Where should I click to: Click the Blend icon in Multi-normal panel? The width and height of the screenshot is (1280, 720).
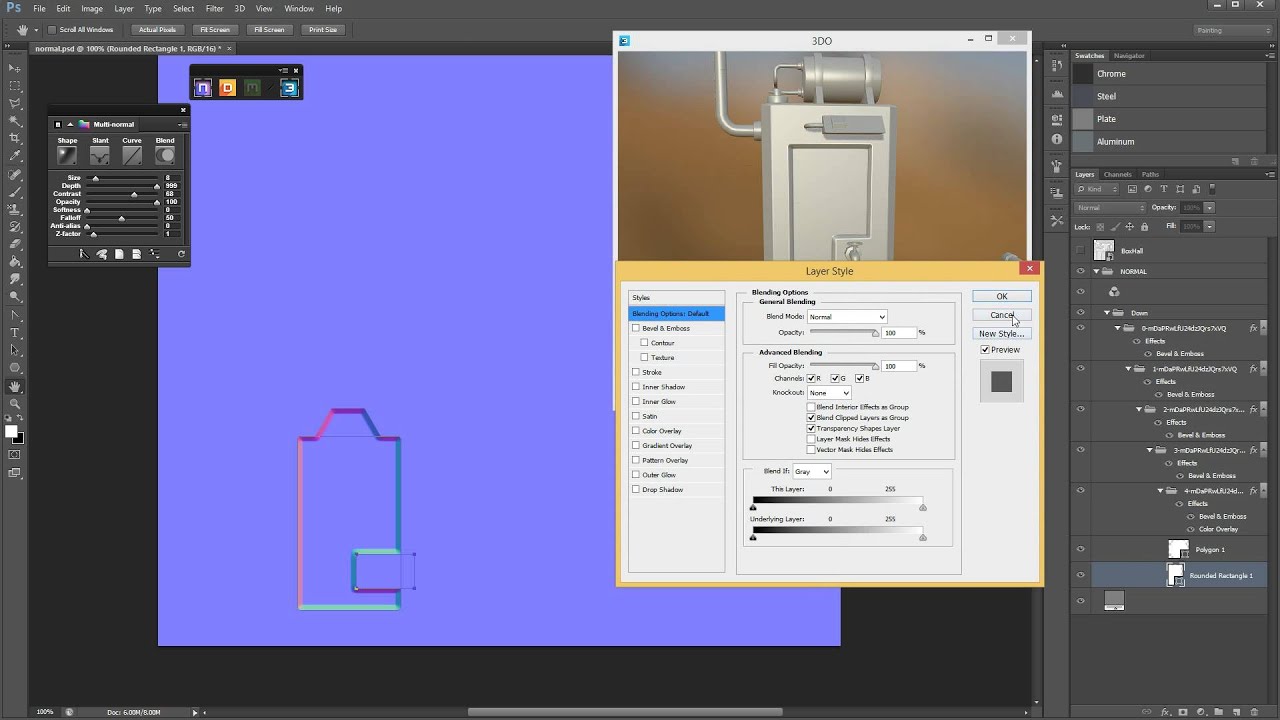pos(165,156)
